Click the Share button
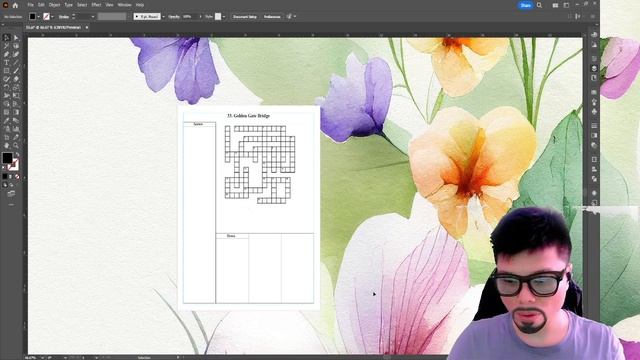 [526, 5]
